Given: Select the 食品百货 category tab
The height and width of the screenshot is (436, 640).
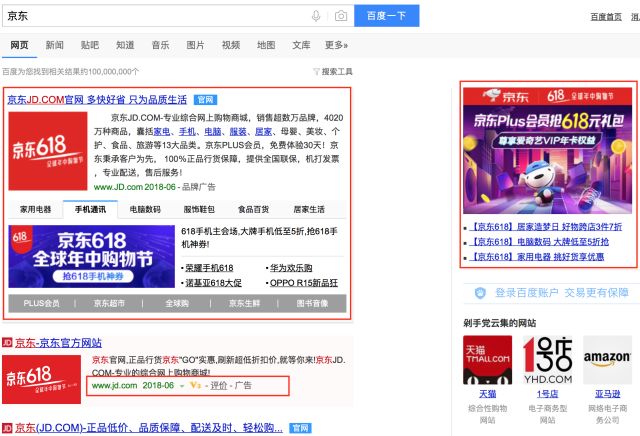Looking at the screenshot, I should [253, 209].
